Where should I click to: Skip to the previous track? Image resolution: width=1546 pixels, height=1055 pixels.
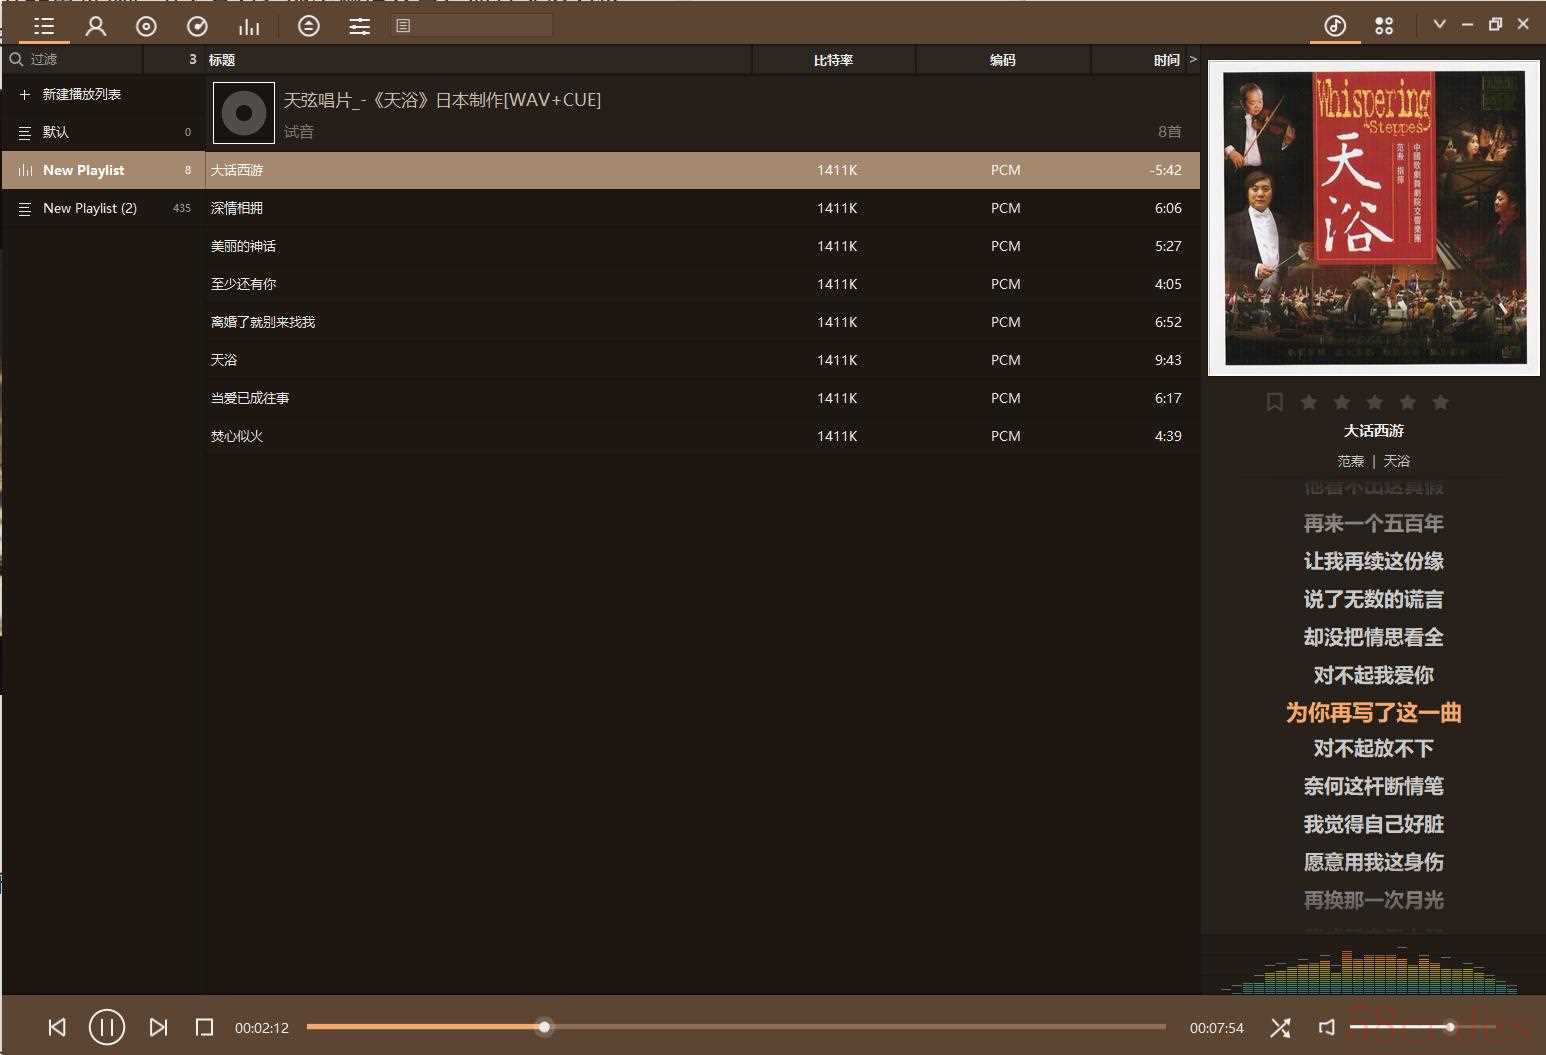tap(57, 1027)
